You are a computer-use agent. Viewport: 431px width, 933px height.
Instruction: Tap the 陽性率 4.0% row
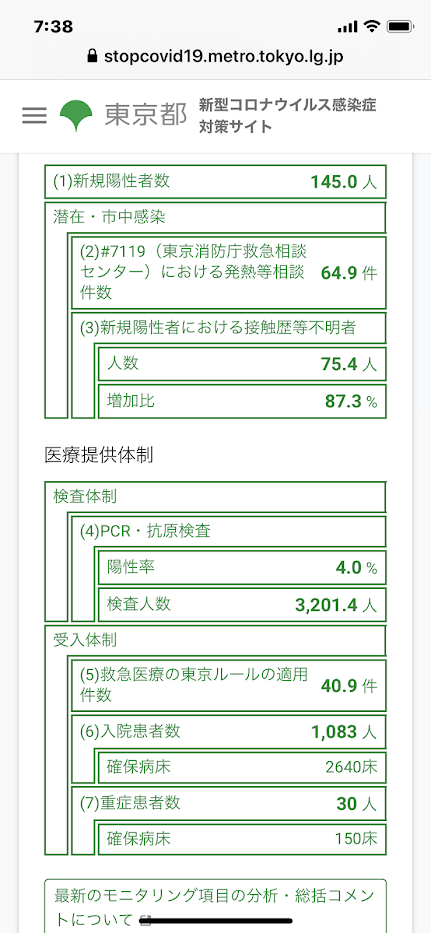pos(242,568)
